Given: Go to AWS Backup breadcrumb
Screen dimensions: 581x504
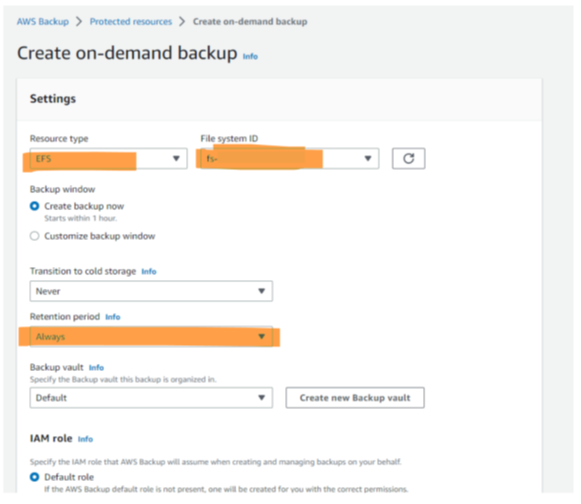Looking at the screenshot, I should coord(43,21).
